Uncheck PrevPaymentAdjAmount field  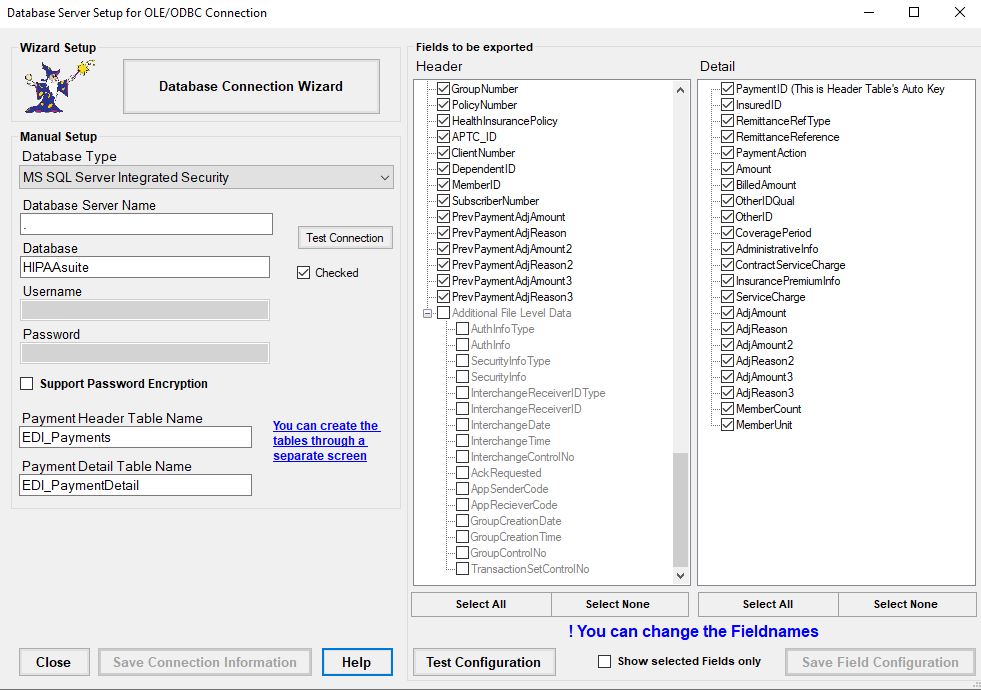444,216
